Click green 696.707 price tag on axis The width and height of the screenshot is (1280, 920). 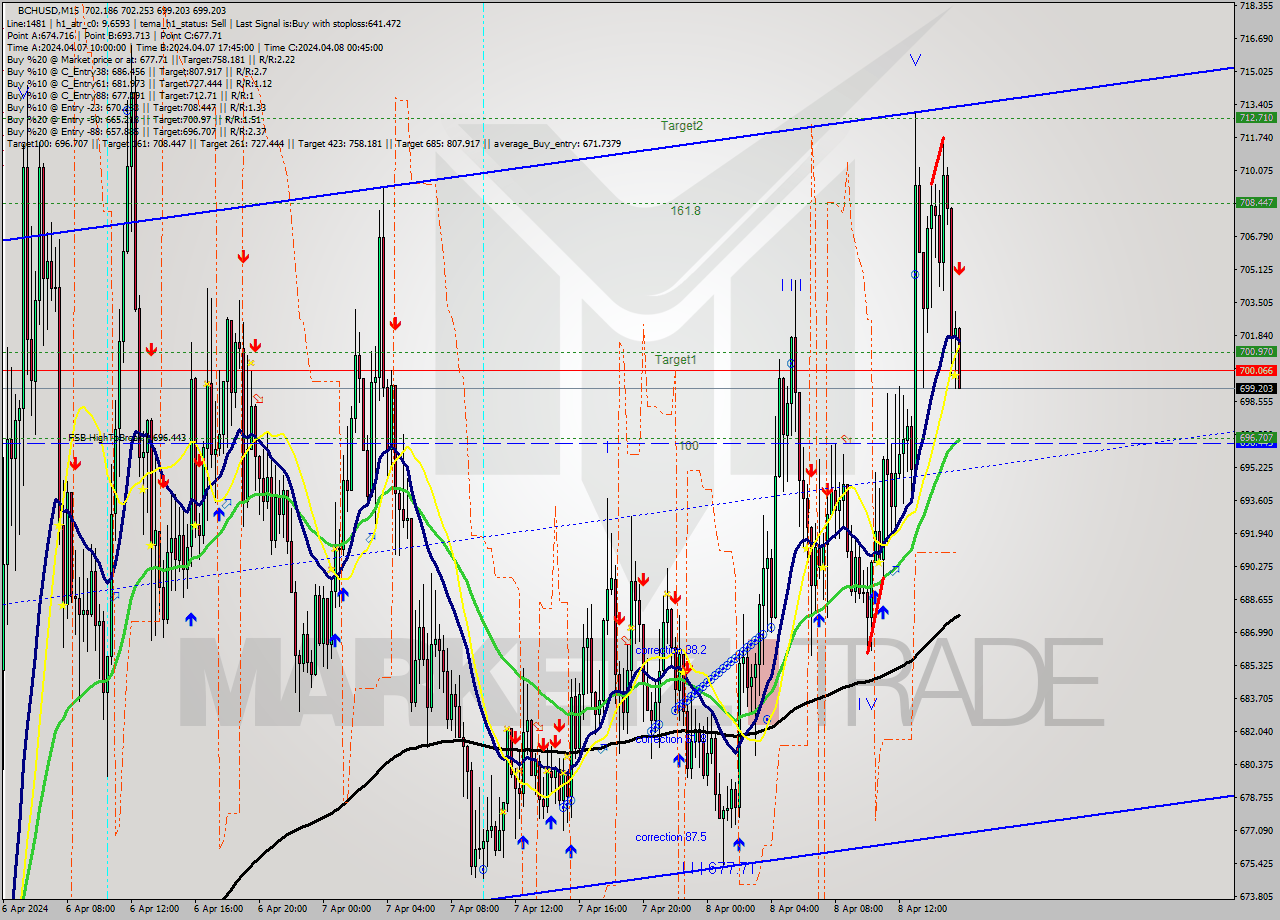click(1256, 437)
